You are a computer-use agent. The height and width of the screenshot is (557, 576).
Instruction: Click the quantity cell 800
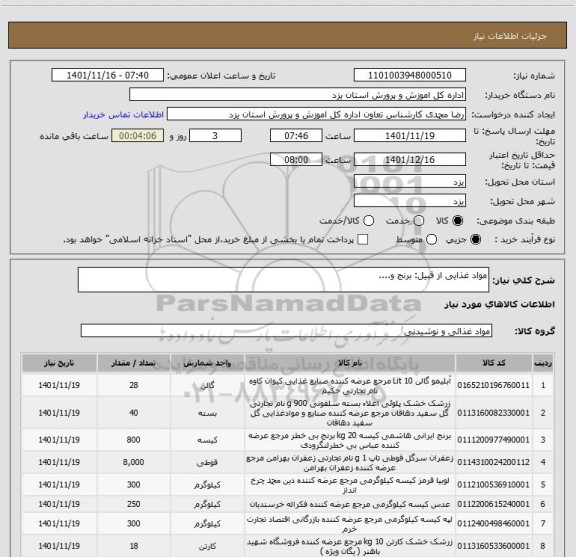point(133,440)
